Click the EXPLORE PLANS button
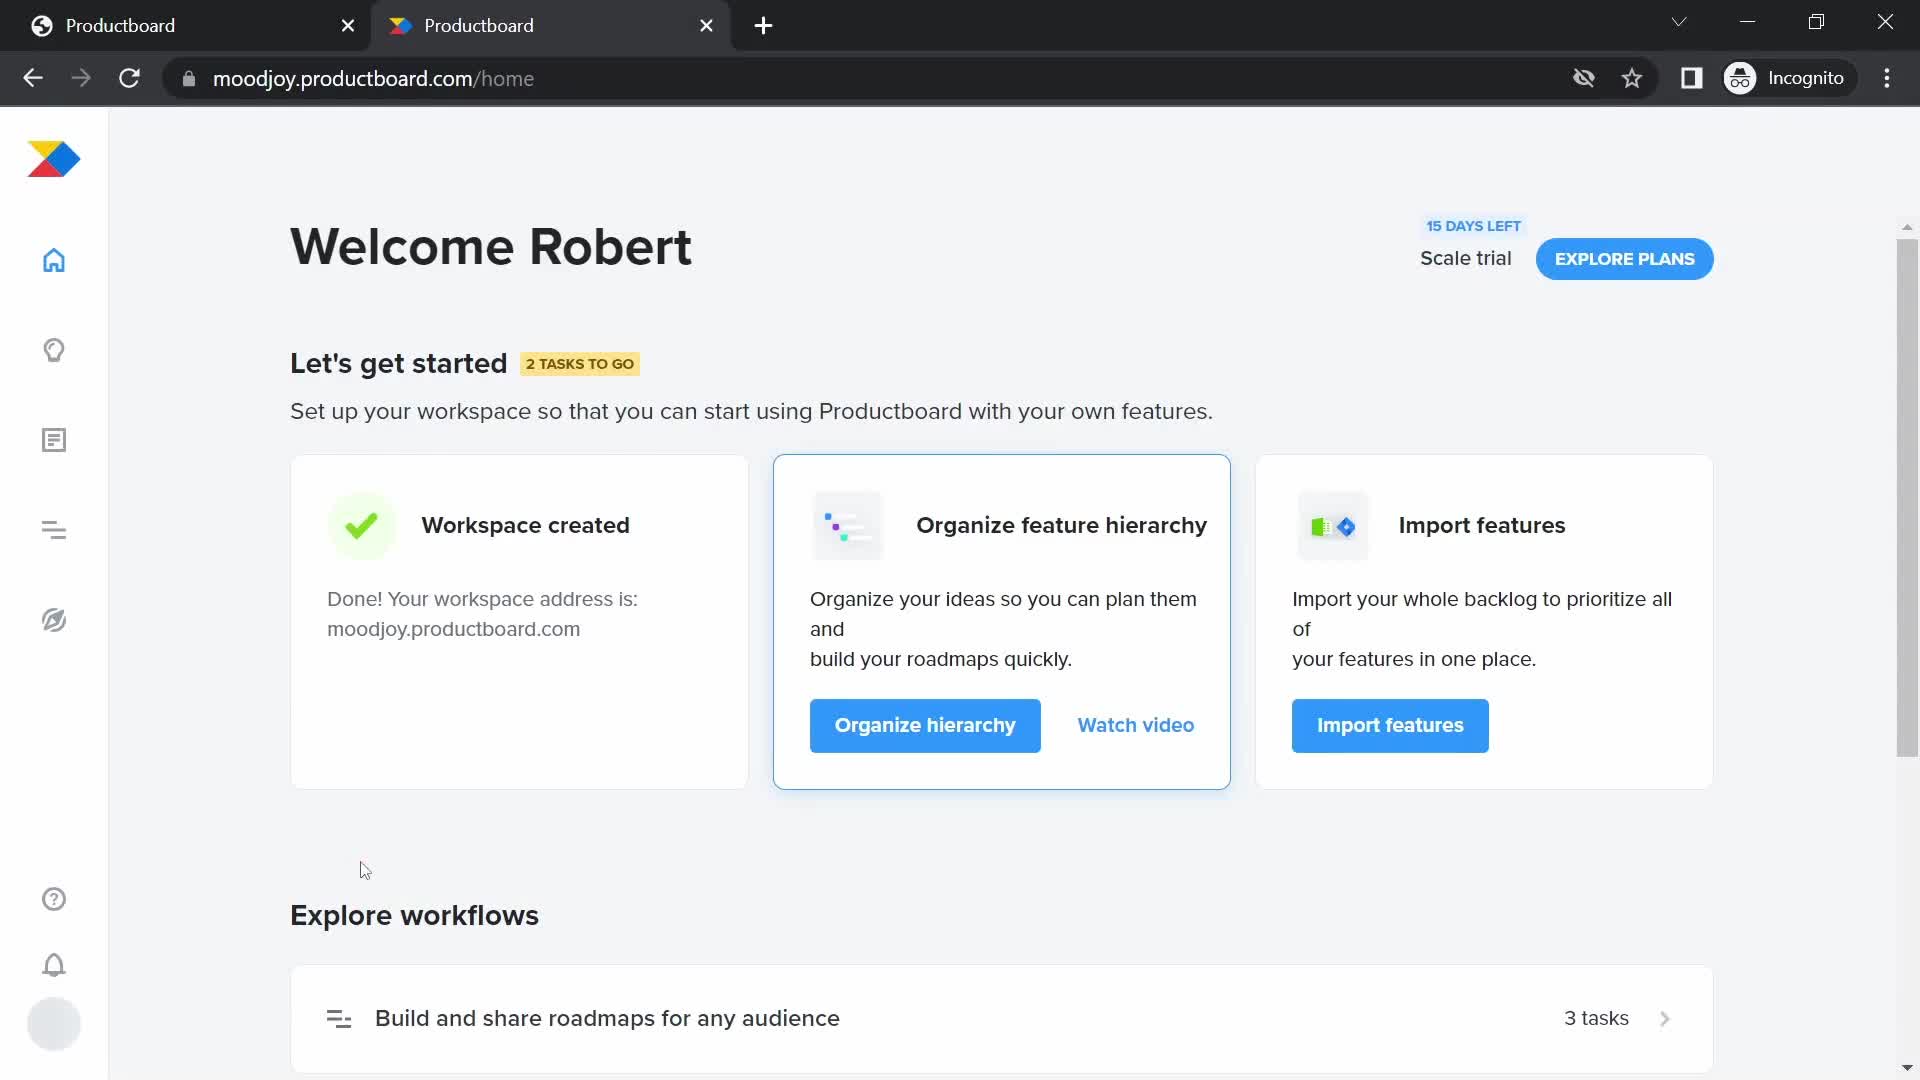Image resolution: width=1920 pixels, height=1080 pixels. pos(1624,259)
